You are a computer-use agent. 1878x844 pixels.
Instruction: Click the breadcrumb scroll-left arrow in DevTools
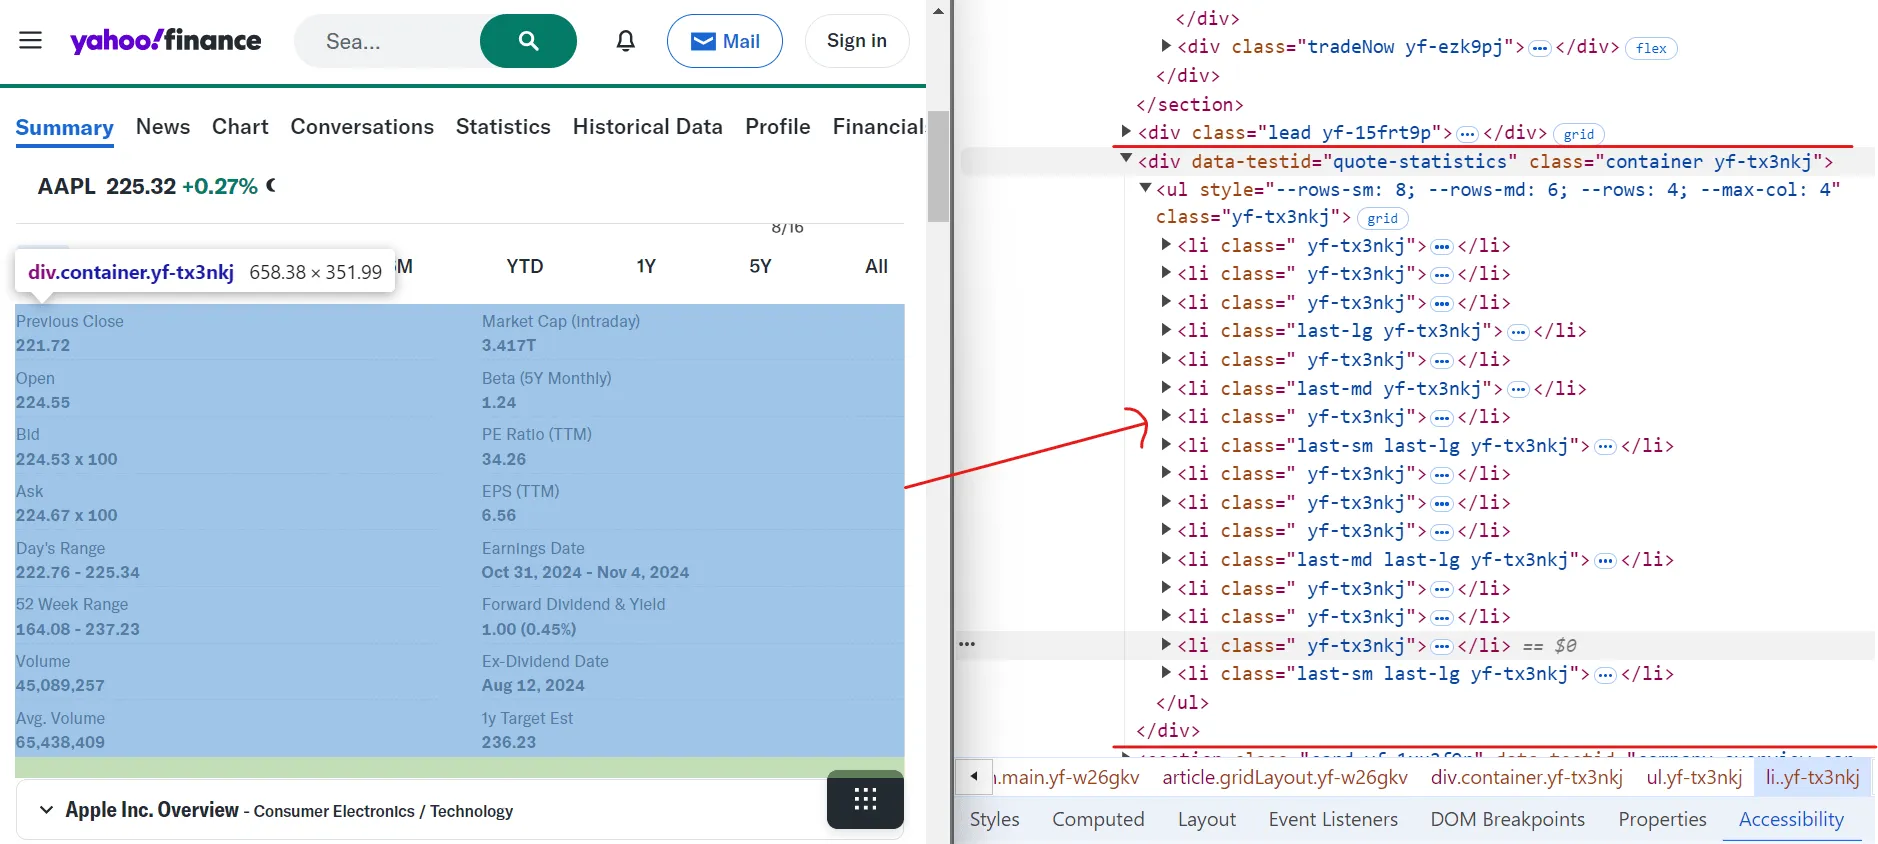coord(974,777)
